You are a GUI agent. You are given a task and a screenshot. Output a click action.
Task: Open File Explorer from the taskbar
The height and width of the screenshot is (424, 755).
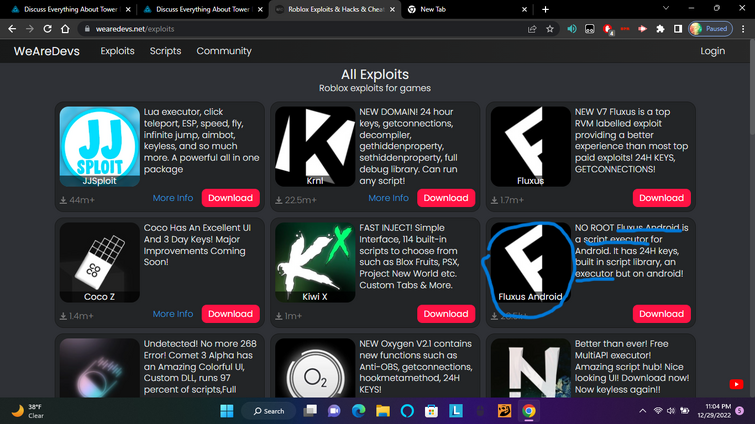coord(383,411)
